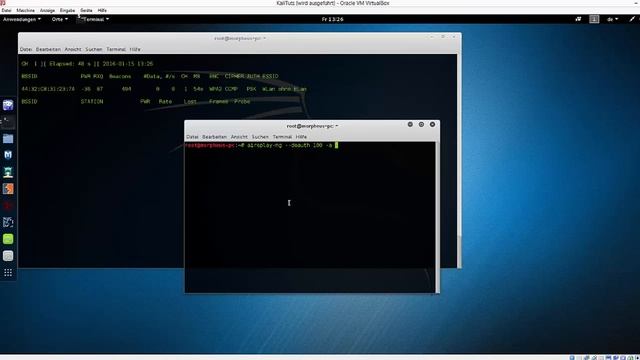The width and height of the screenshot is (640, 360).
Task: Click the workspace indicator '1' in the top panel
Action: [x=594, y=19]
